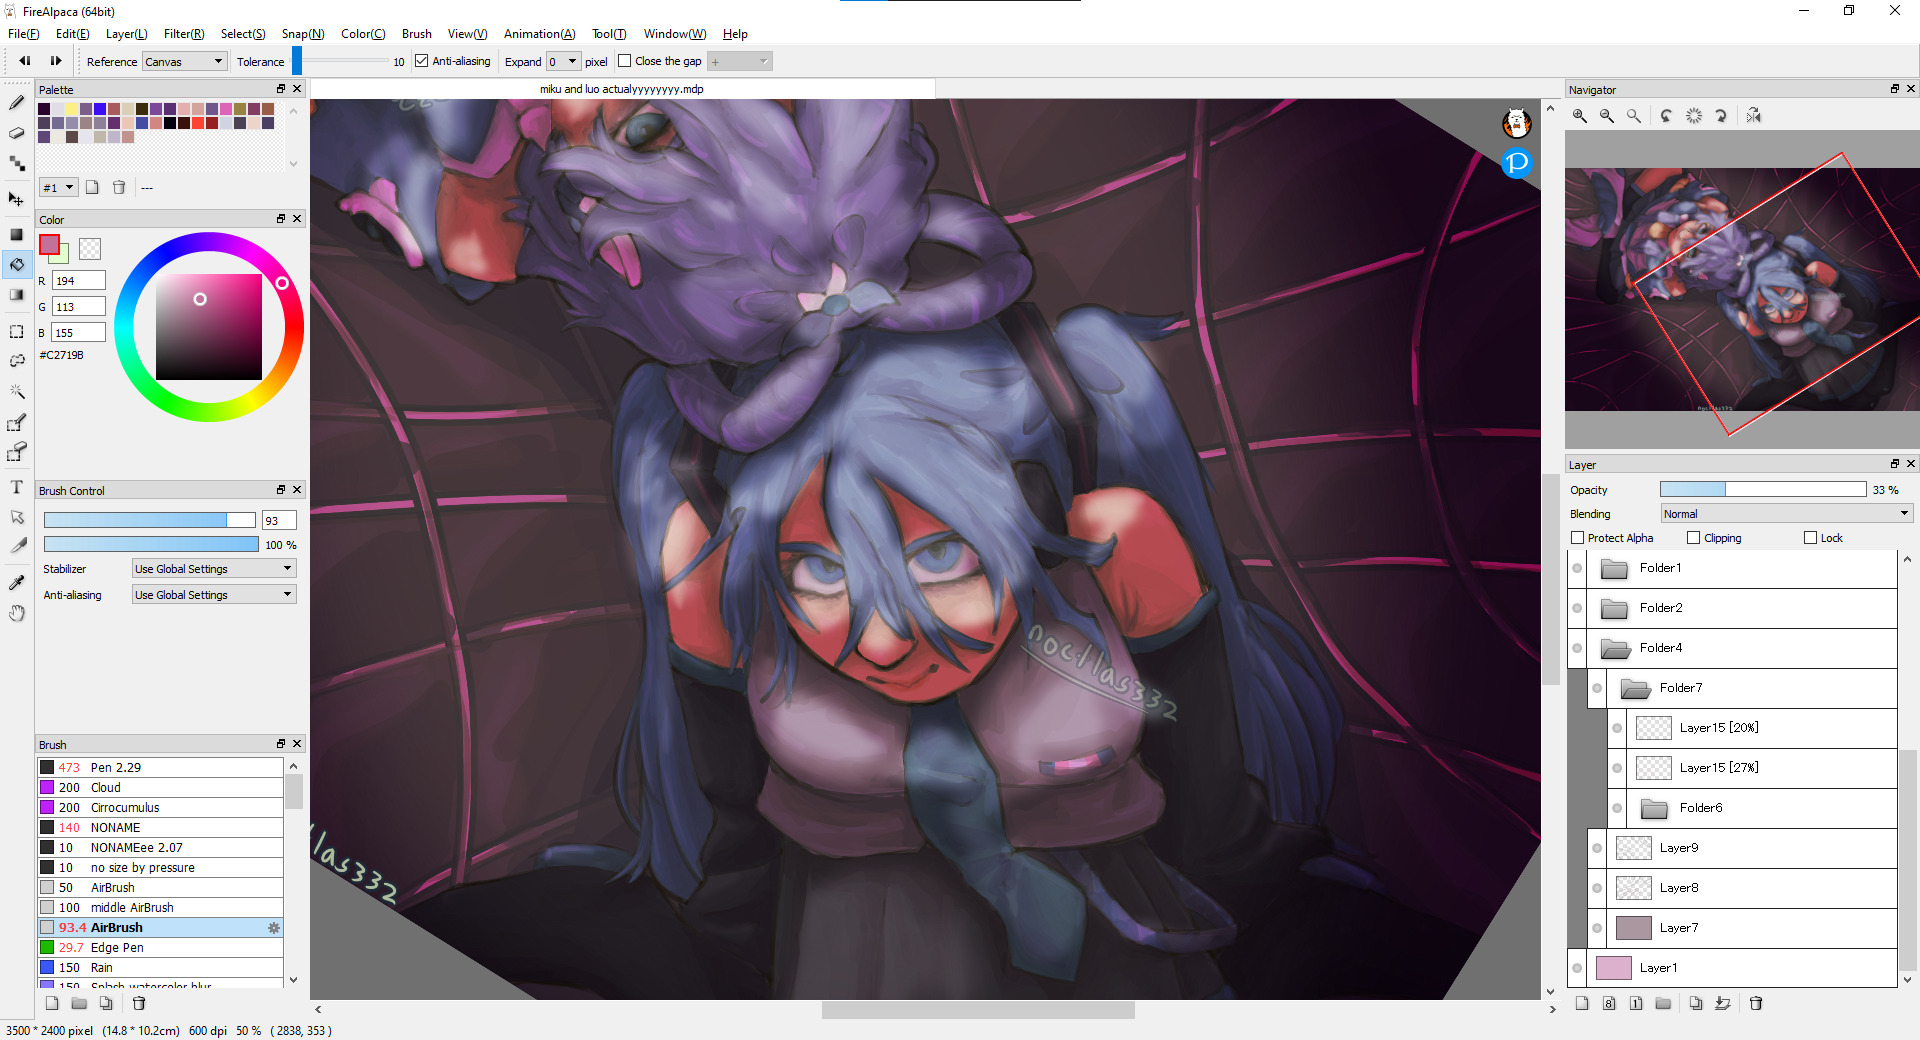Collapse Folder7 in layer list
The image size is (1920, 1040).
click(1635, 688)
